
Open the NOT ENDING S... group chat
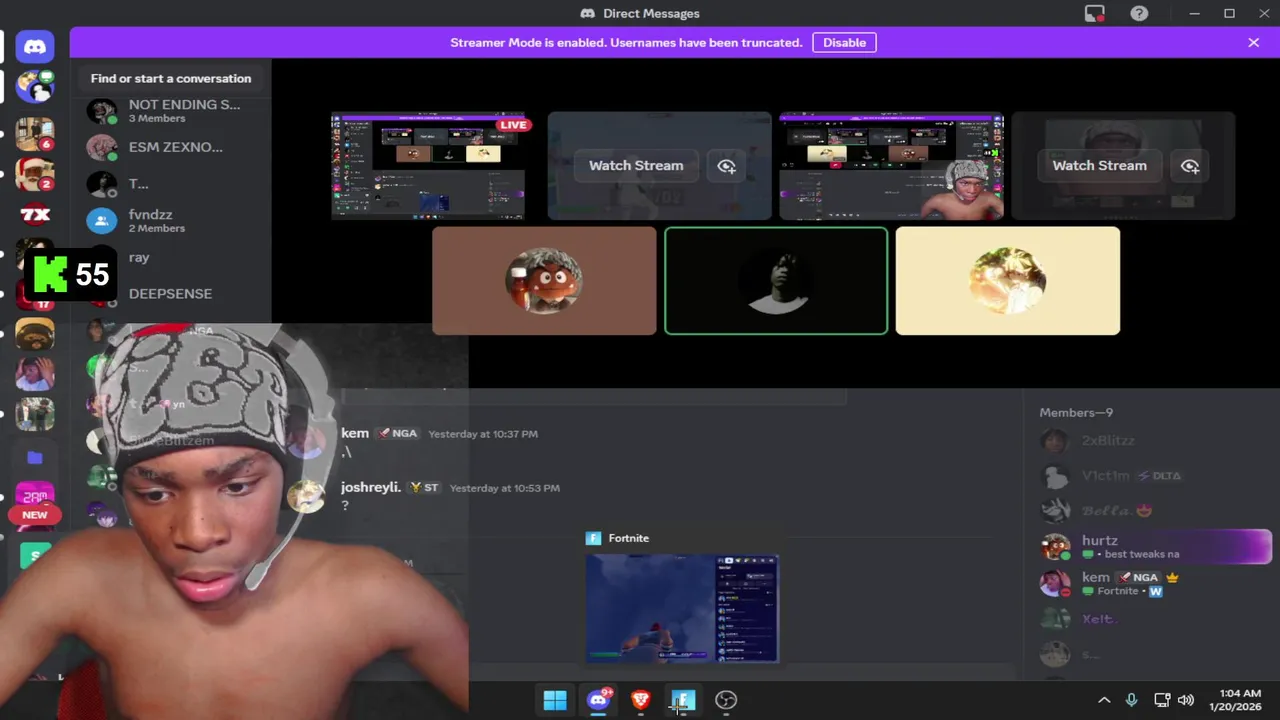172,110
